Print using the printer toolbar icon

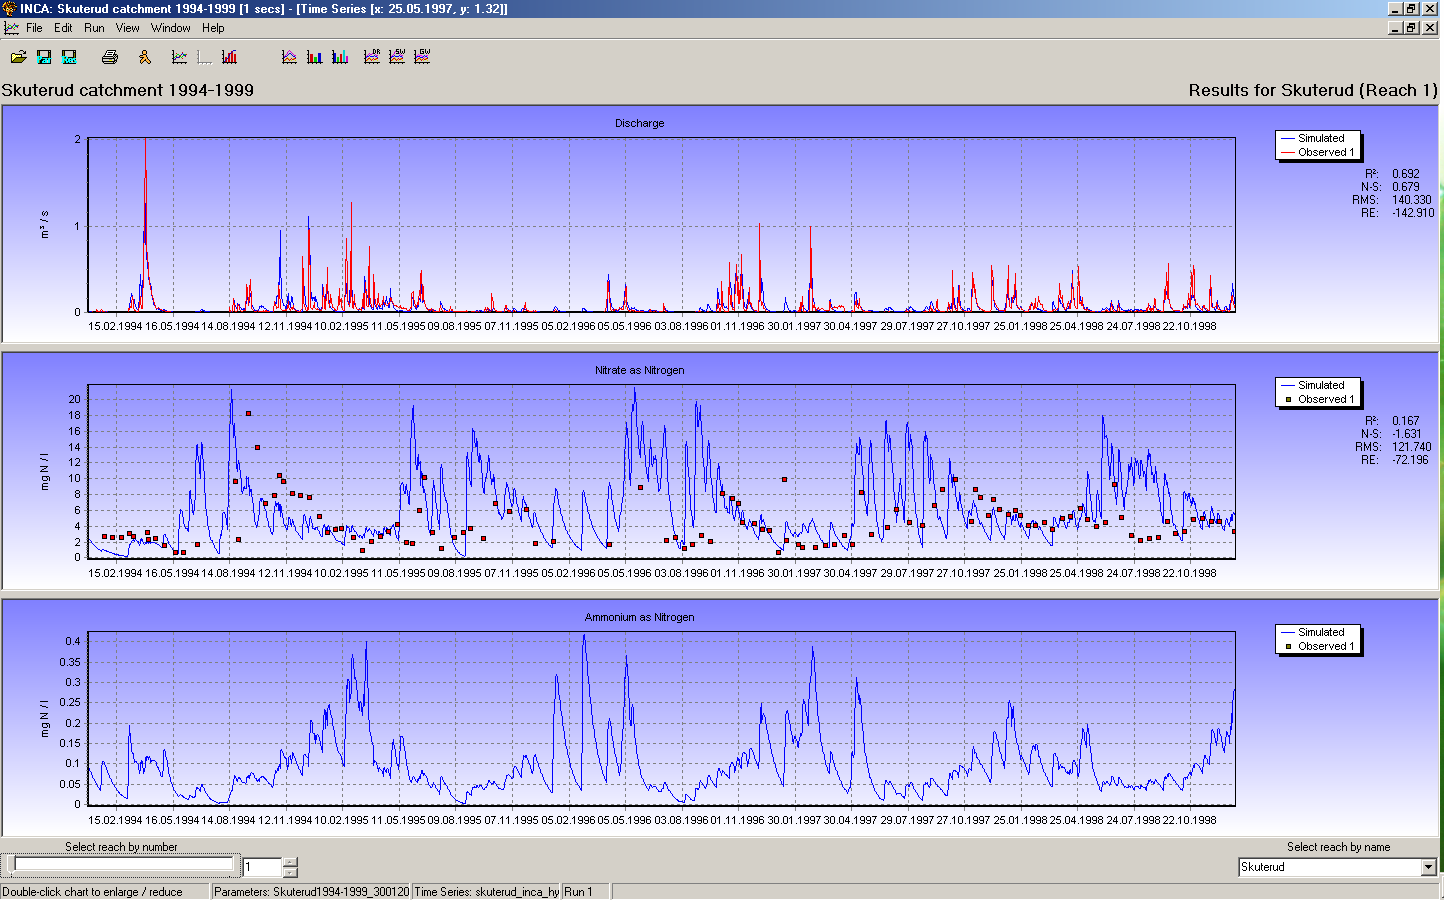pyautogui.click(x=110, y=57)
